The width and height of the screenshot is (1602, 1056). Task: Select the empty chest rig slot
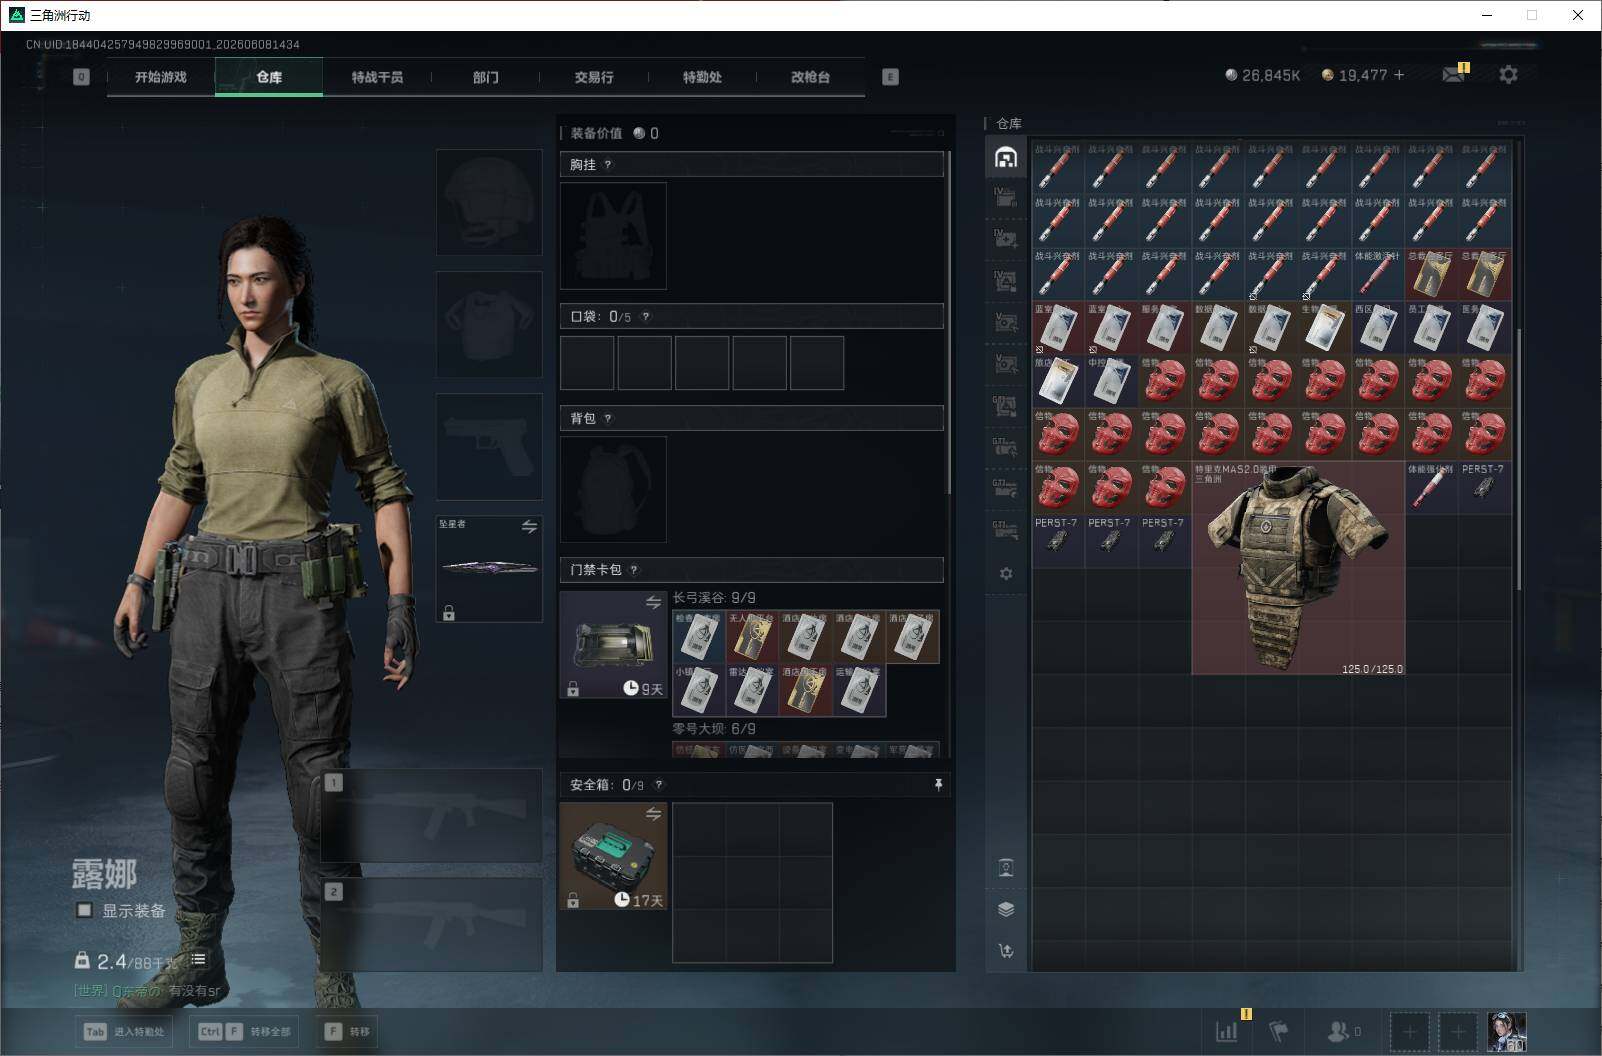point(613,236)
